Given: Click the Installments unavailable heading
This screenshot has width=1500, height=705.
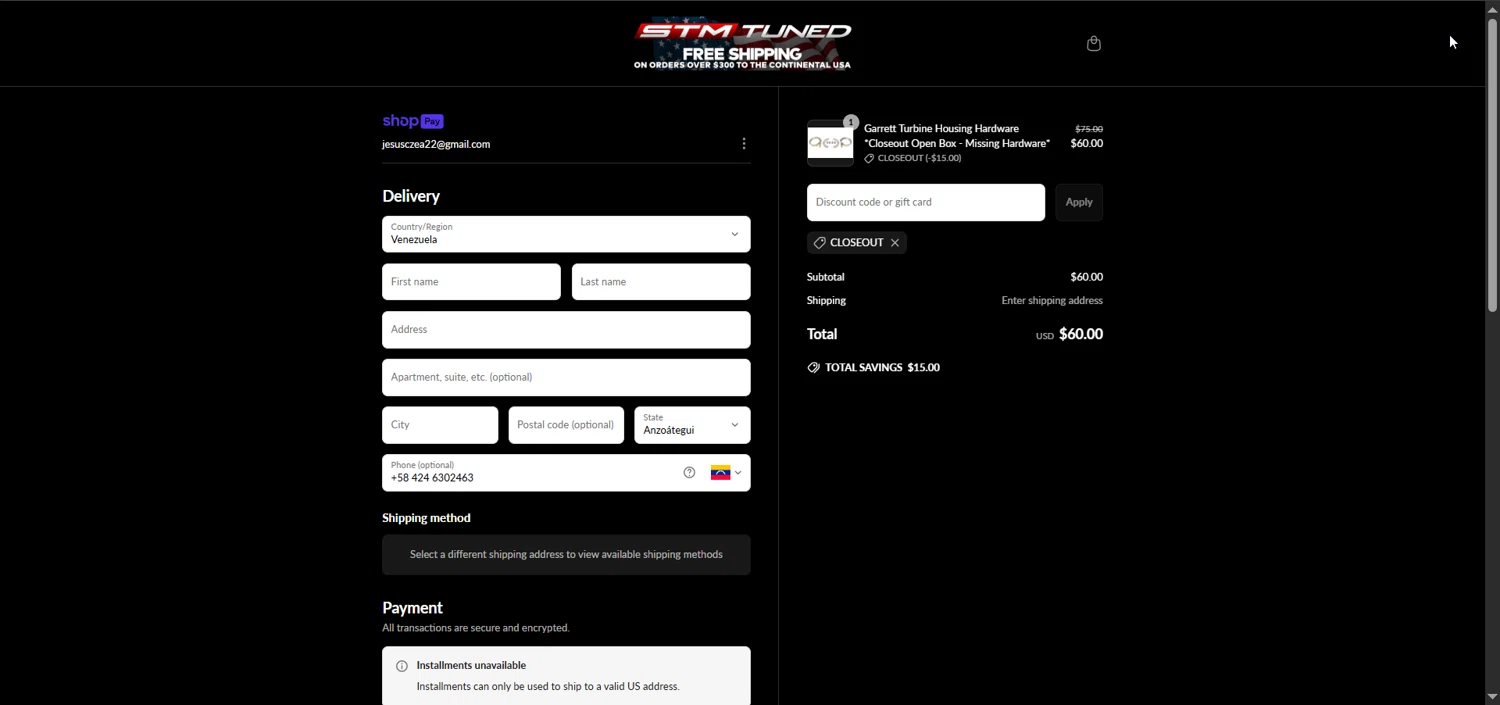Looking at the screenshot, I should (x=471, y=666).
